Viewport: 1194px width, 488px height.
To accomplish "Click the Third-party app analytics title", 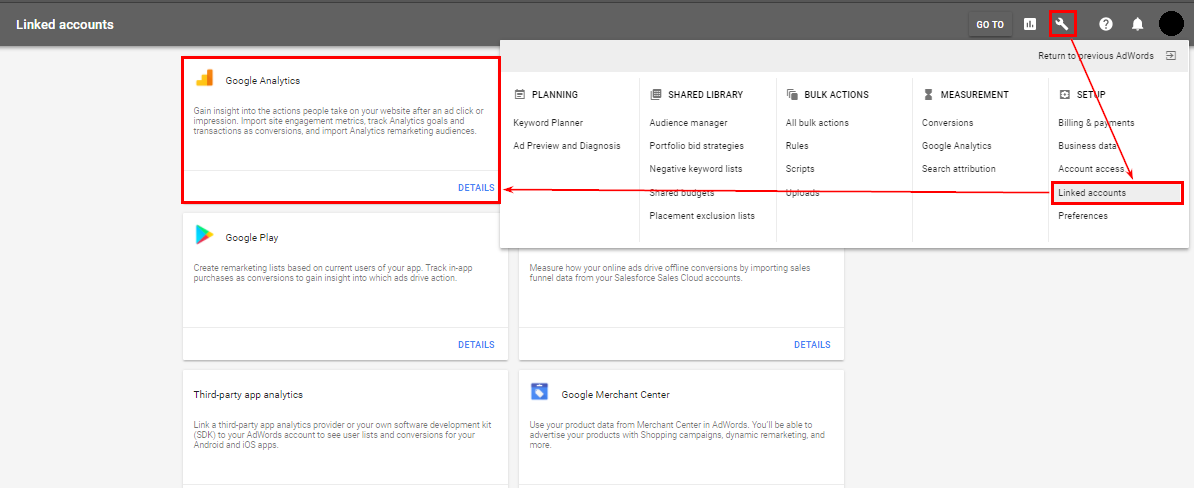I will point(248,395).
